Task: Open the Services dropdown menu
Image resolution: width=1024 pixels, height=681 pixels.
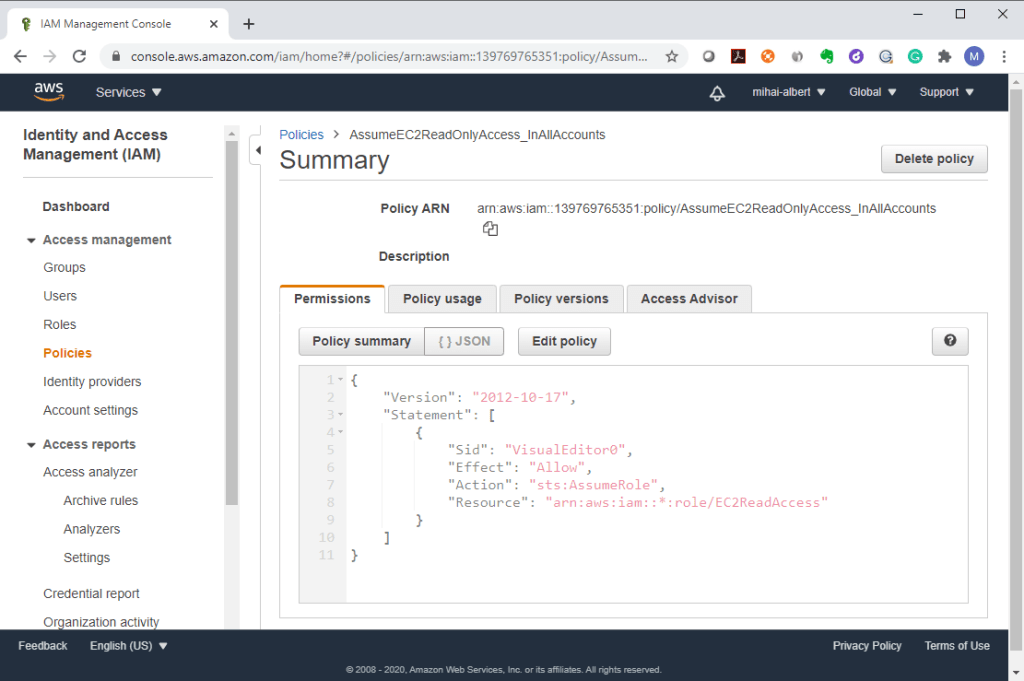Action: point(128,92)
